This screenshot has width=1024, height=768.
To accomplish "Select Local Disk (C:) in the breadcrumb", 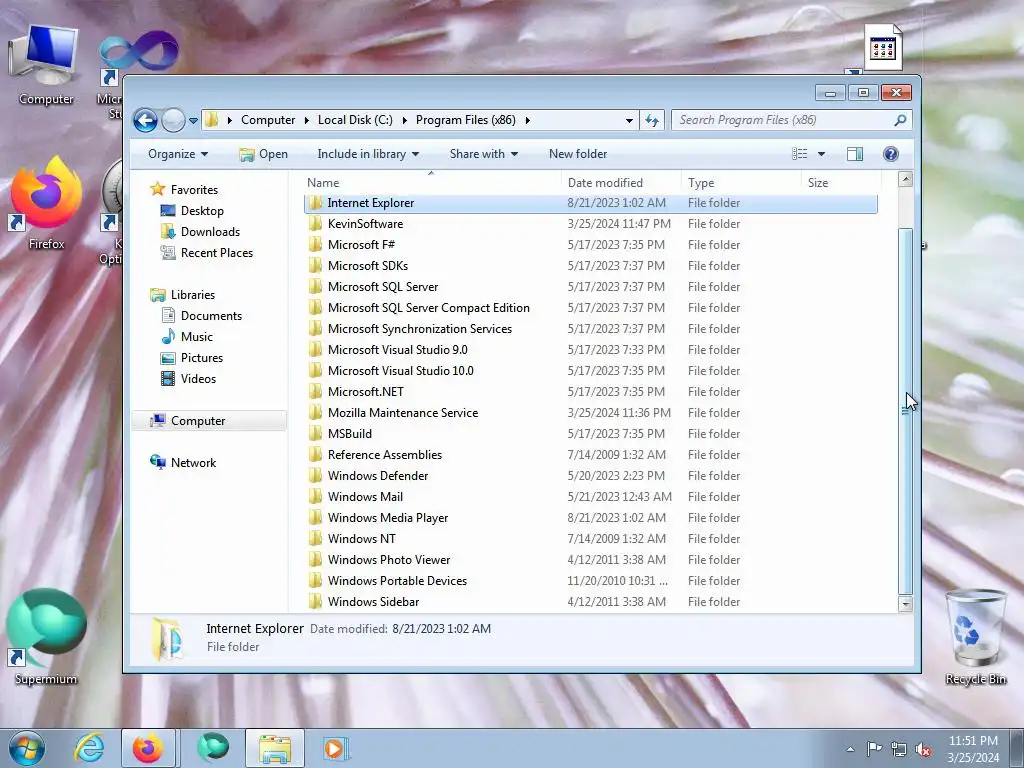I will pyautogui.click(x=355, y=120).
